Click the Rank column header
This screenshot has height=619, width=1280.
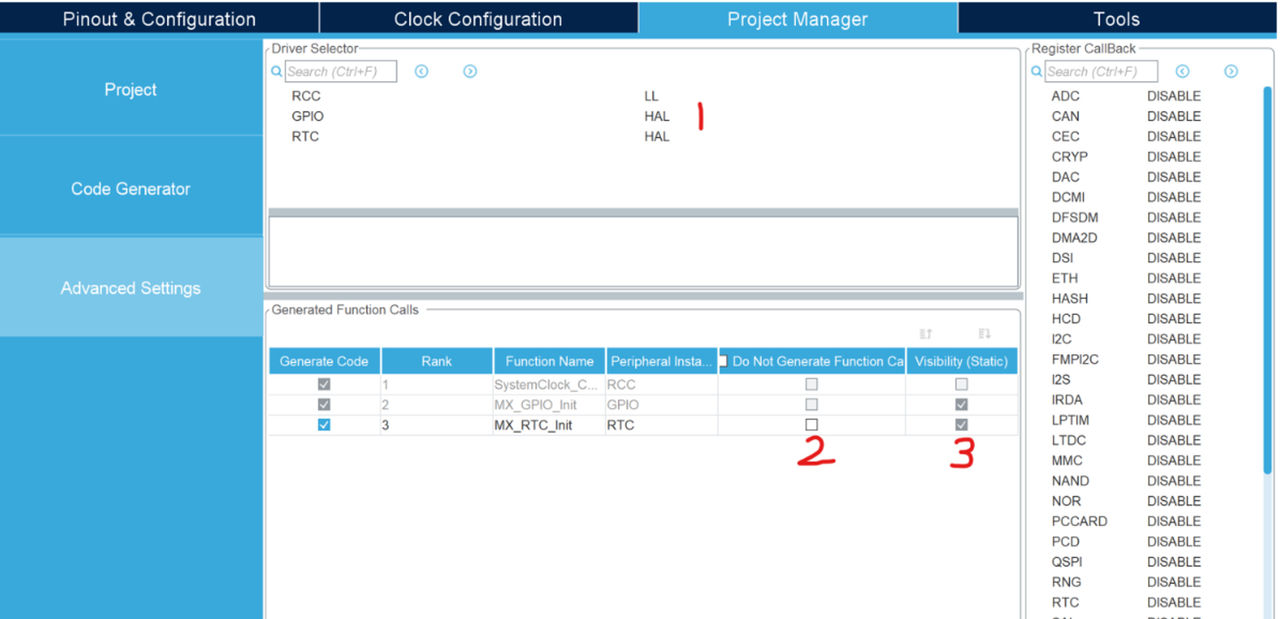436,361
